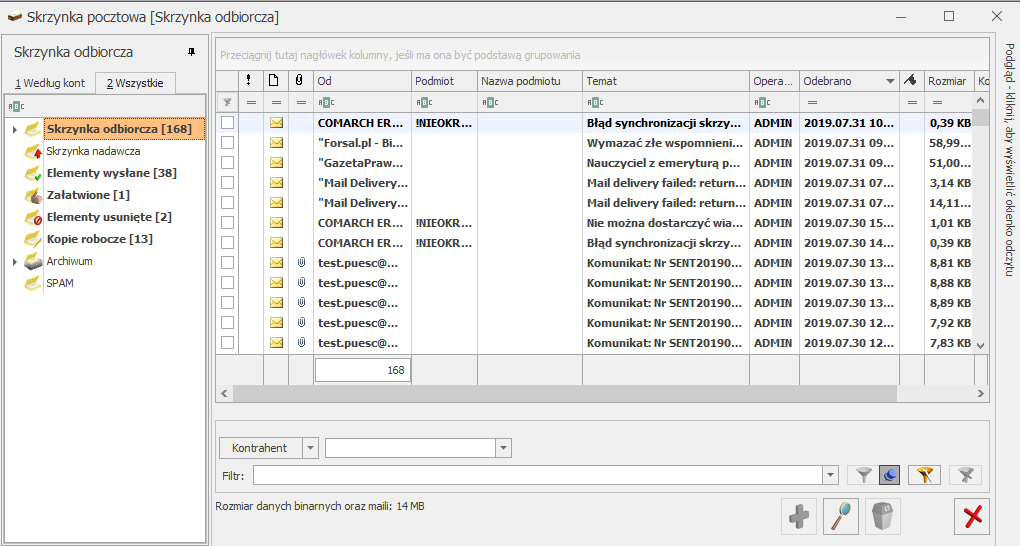Open the filter constructor funnel with pencil
Viewport: 1020px width, 546px height.
tap(927, 475)
